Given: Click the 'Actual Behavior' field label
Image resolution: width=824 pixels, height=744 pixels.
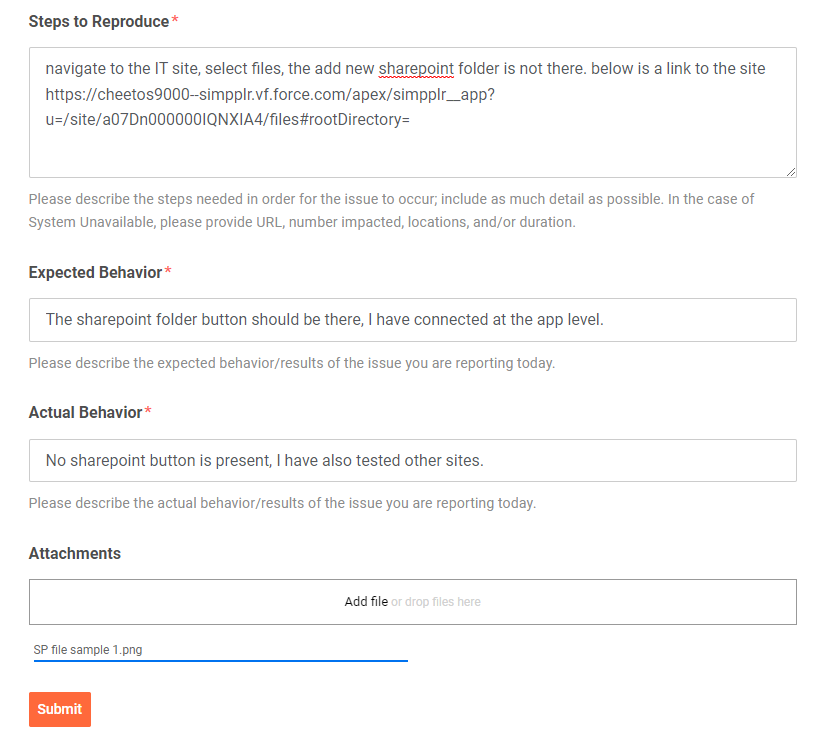Looking at the screenshot, I should click(85, 412).
